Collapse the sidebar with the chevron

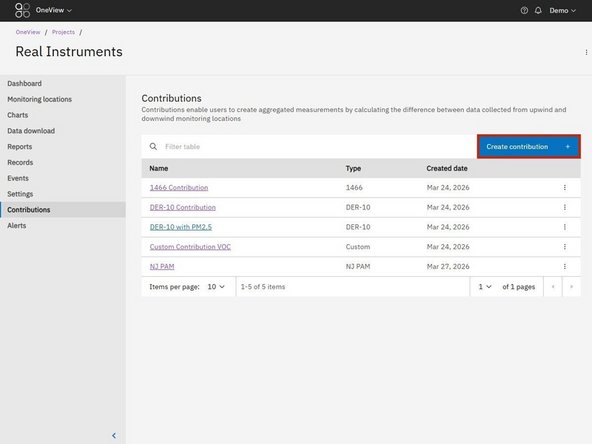pos(114,435)
